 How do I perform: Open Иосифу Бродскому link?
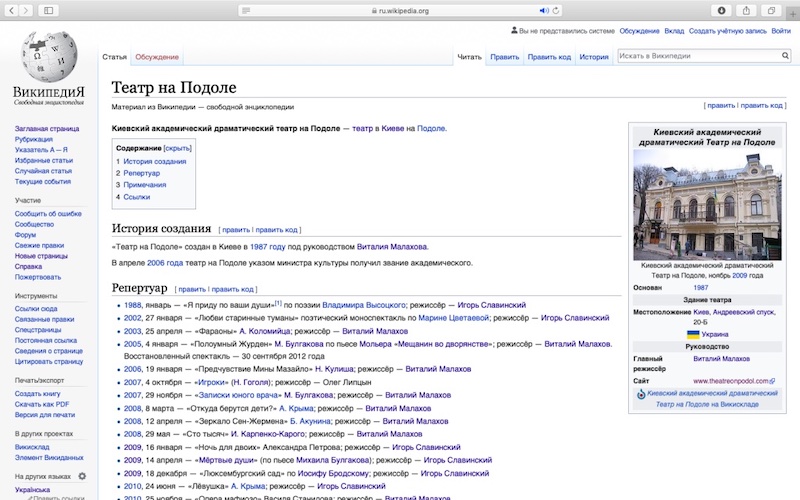click(335, 473)
